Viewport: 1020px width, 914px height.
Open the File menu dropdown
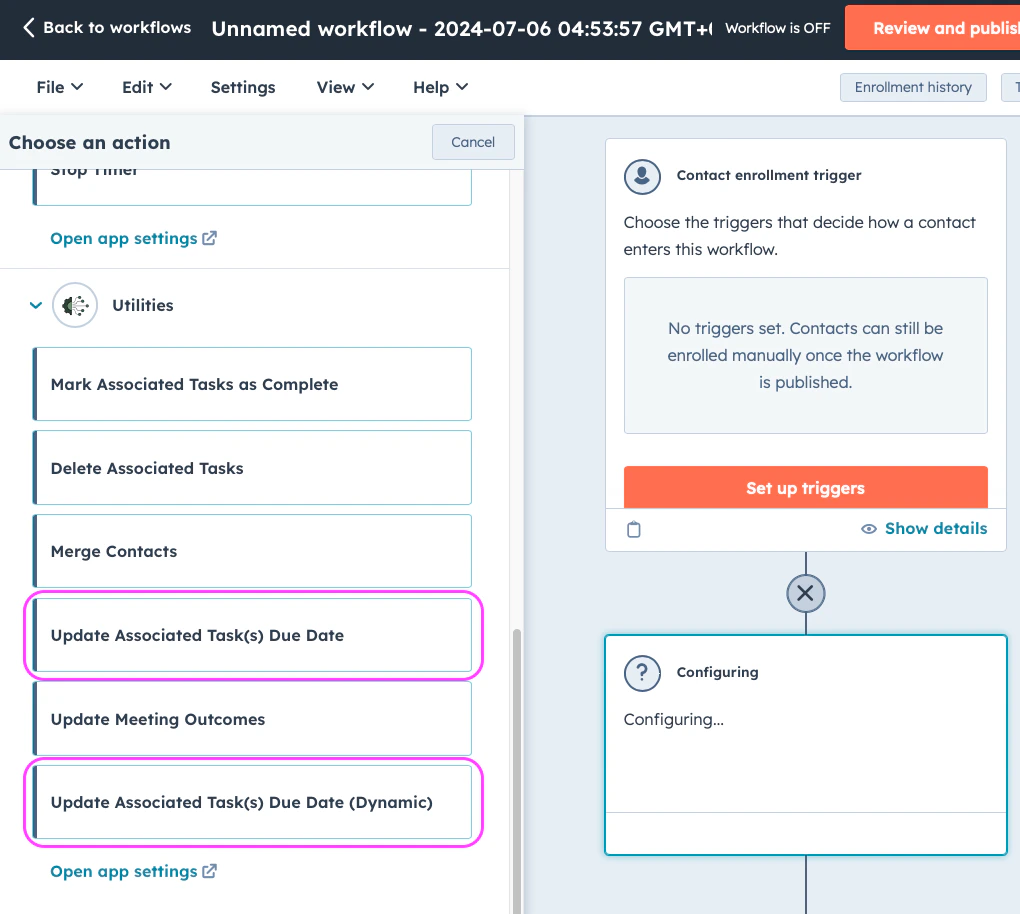point(58,87)
